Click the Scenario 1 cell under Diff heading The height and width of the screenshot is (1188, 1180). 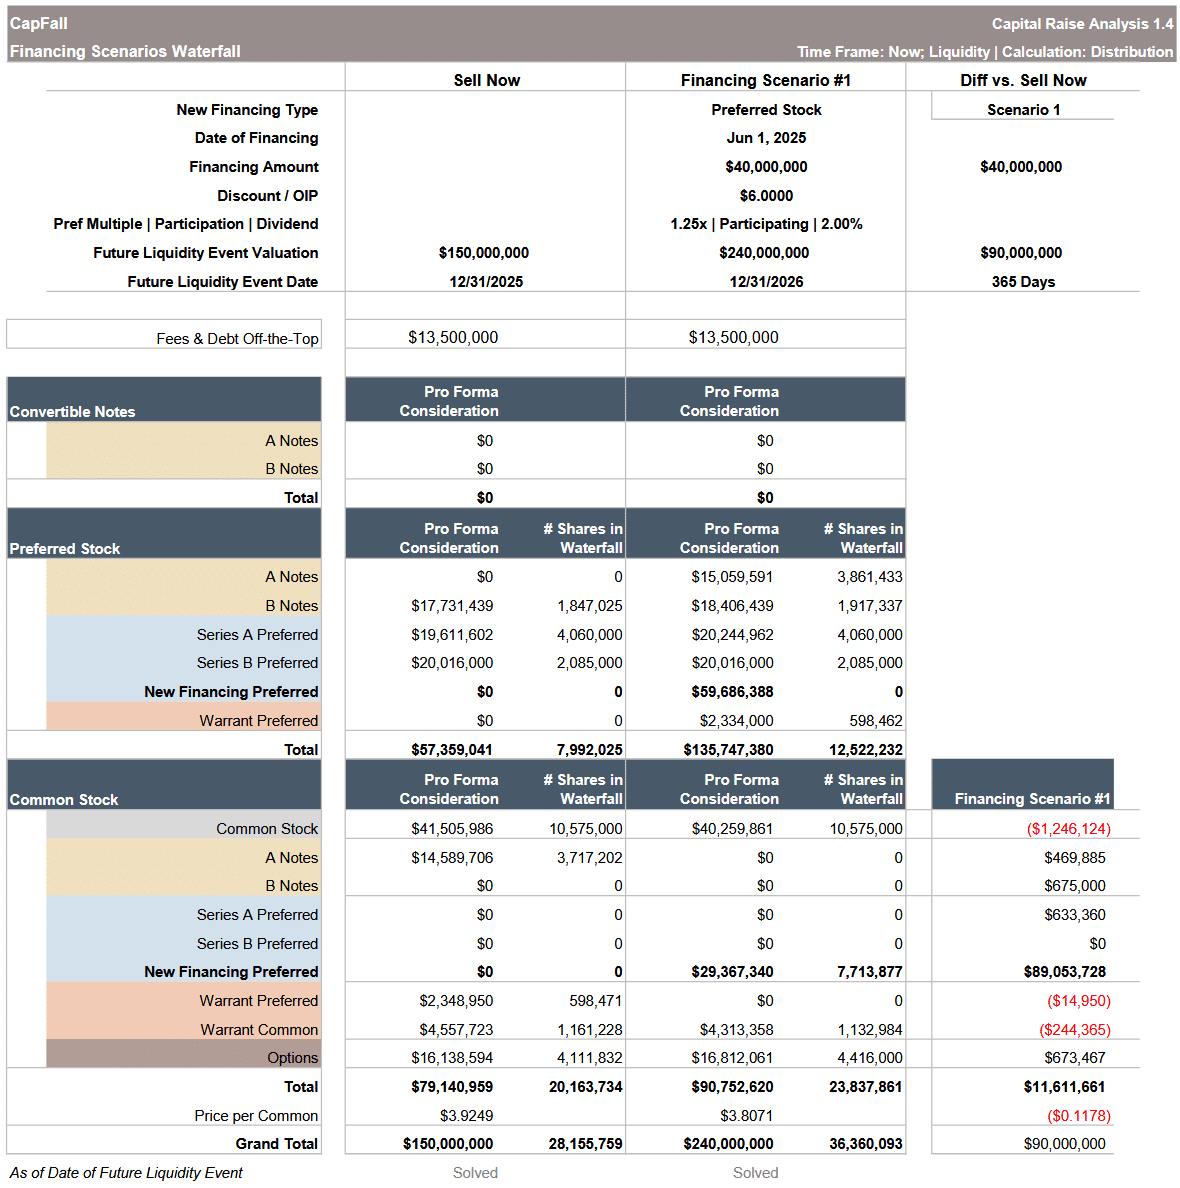tap(1023, 110)
